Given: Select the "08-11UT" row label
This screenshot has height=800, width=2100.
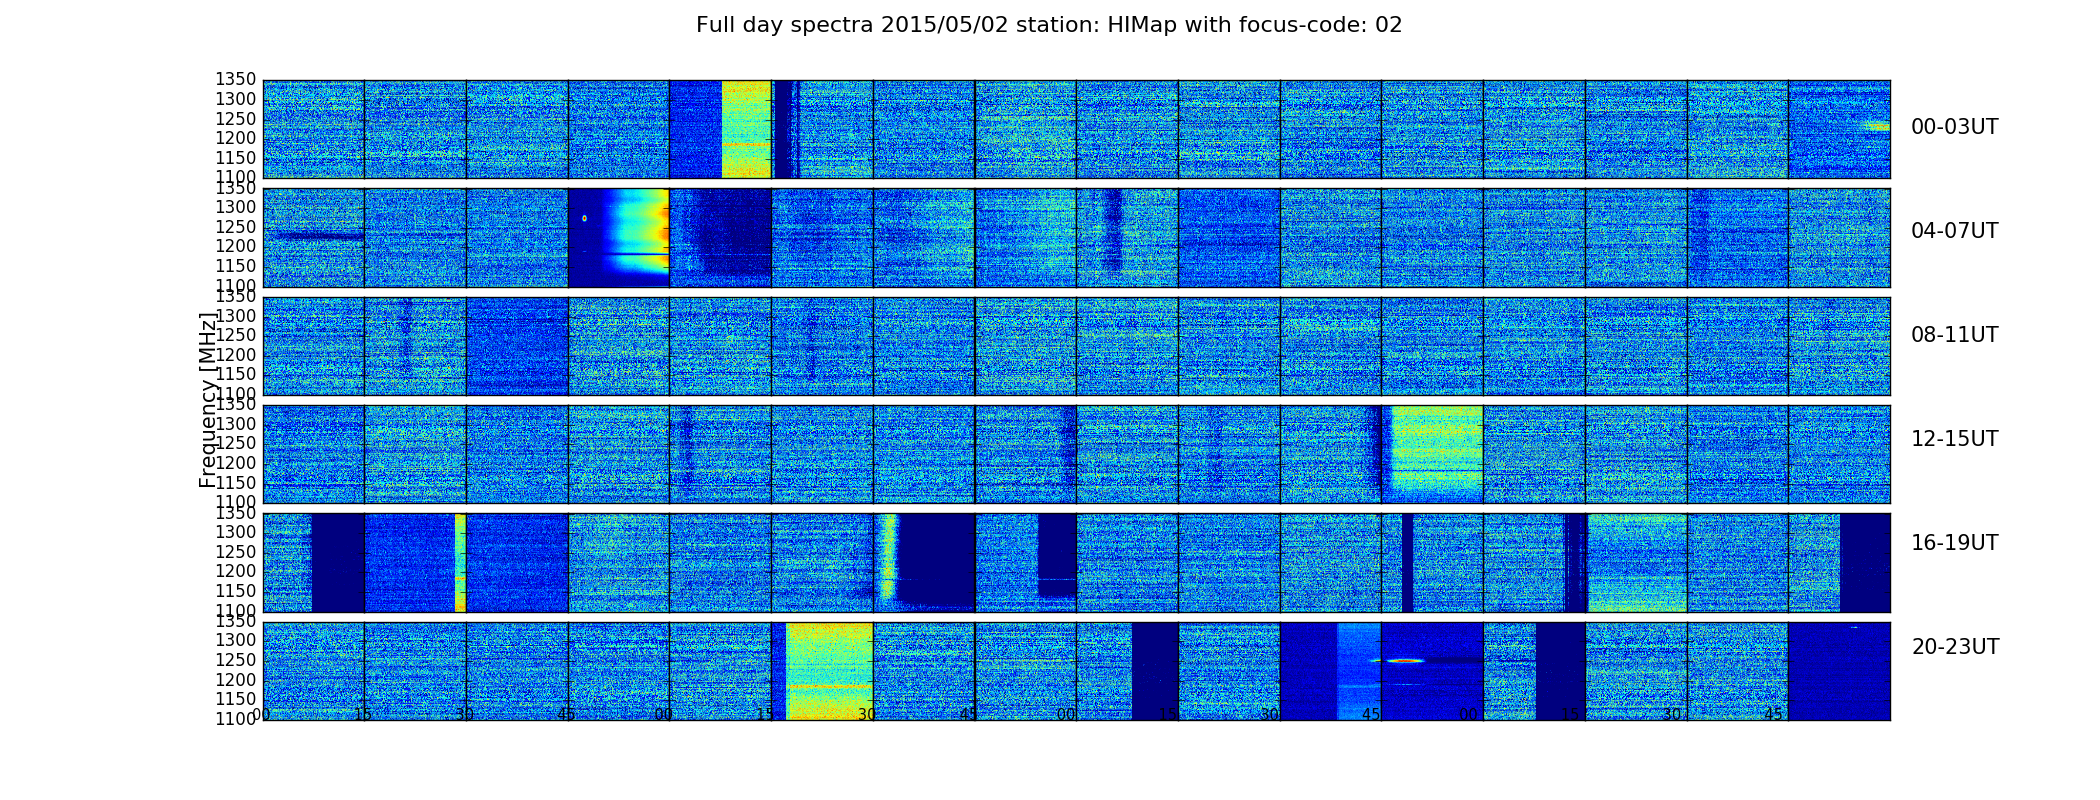Looking at the screenshot, I should pos(1954,335).
